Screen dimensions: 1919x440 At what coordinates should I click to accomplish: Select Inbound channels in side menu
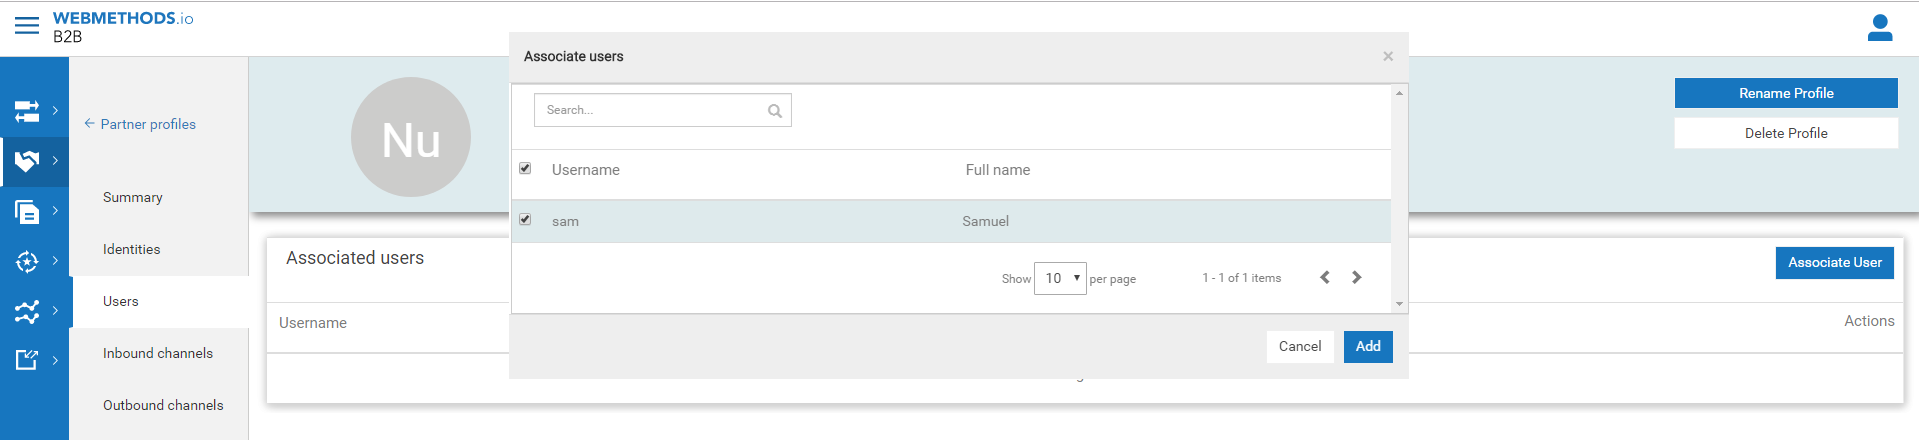[x=158, y=353]
